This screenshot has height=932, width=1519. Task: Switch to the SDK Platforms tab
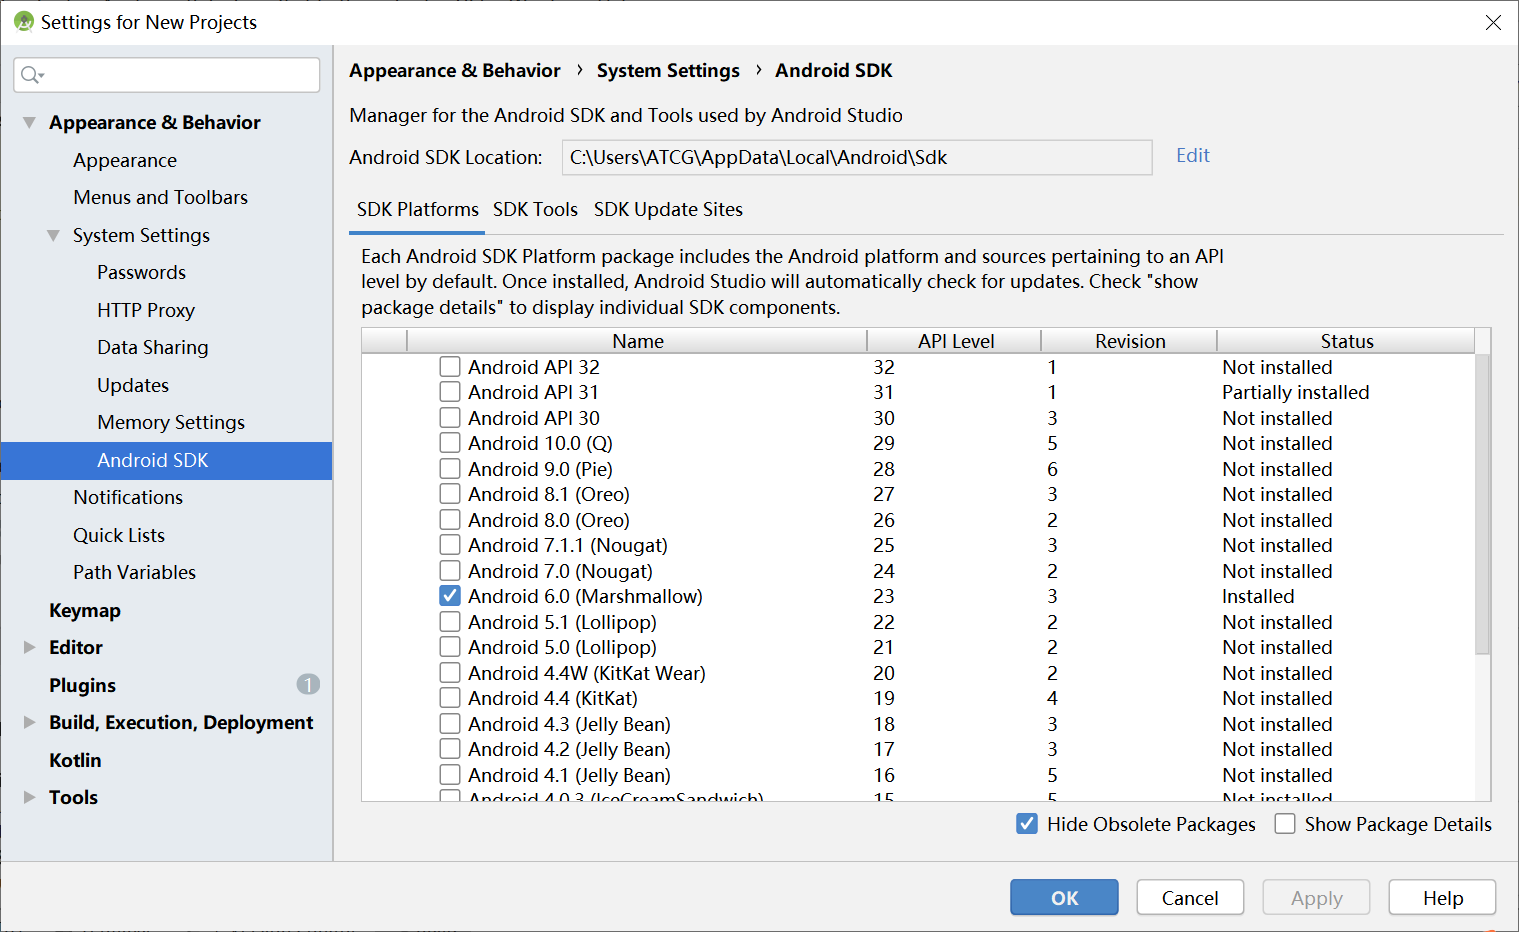coord(418,209)
